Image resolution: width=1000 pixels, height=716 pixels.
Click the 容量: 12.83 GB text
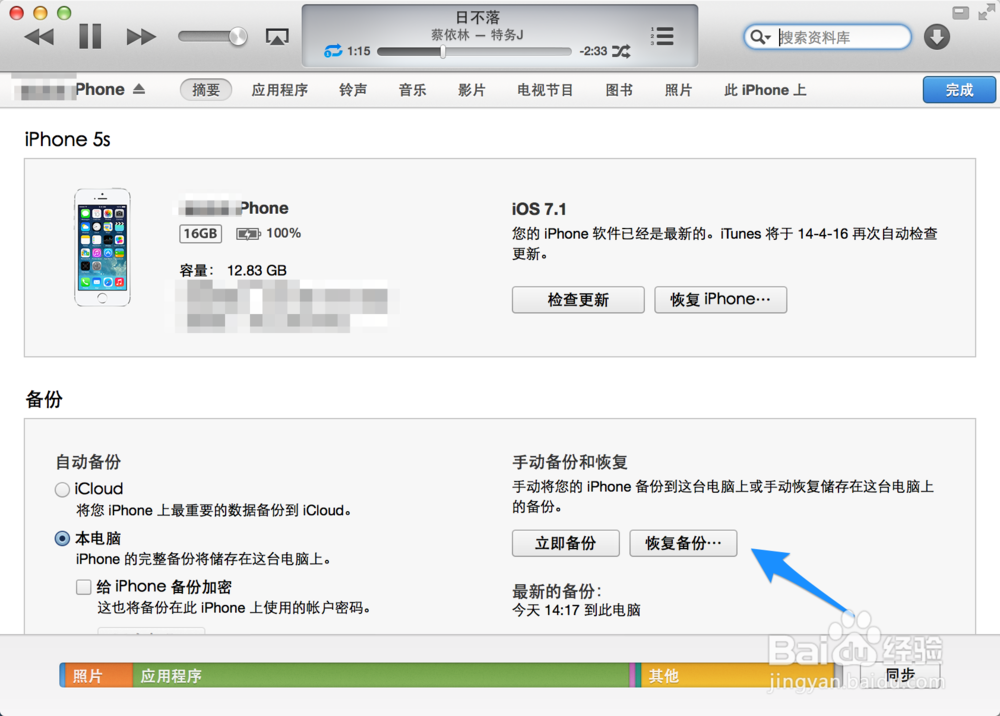click(233, 270)
